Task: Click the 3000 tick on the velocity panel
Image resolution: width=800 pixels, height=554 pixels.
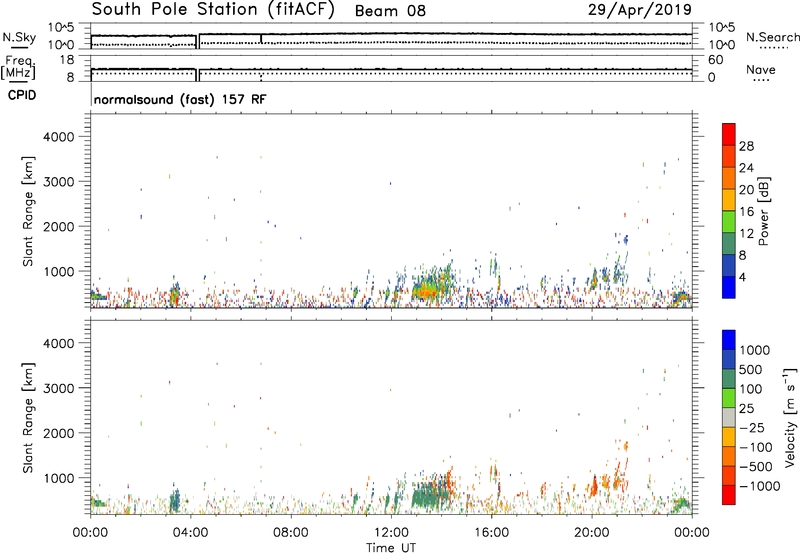Action: click(59, 388)
